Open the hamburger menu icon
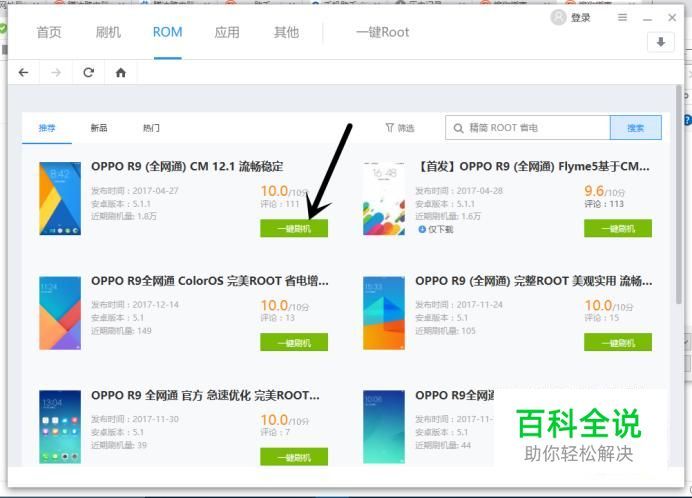692x498 pixels. pos(622,17)
